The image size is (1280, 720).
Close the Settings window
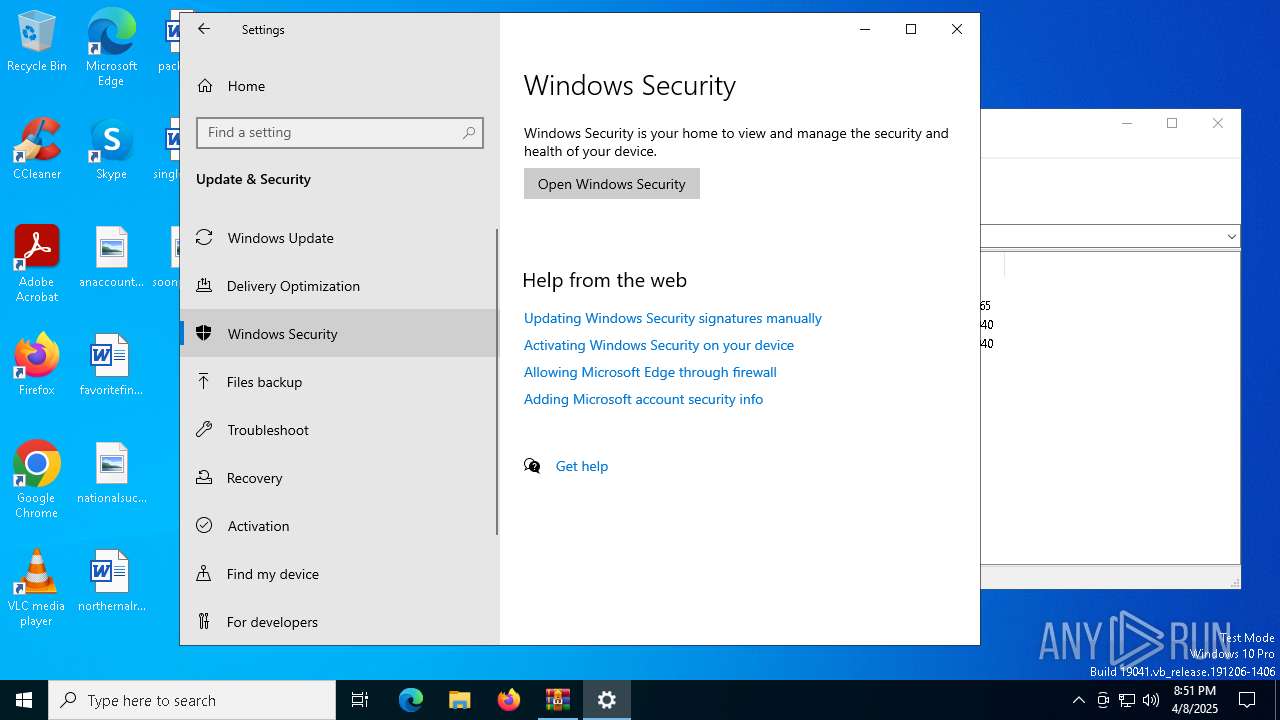[957, 29]
